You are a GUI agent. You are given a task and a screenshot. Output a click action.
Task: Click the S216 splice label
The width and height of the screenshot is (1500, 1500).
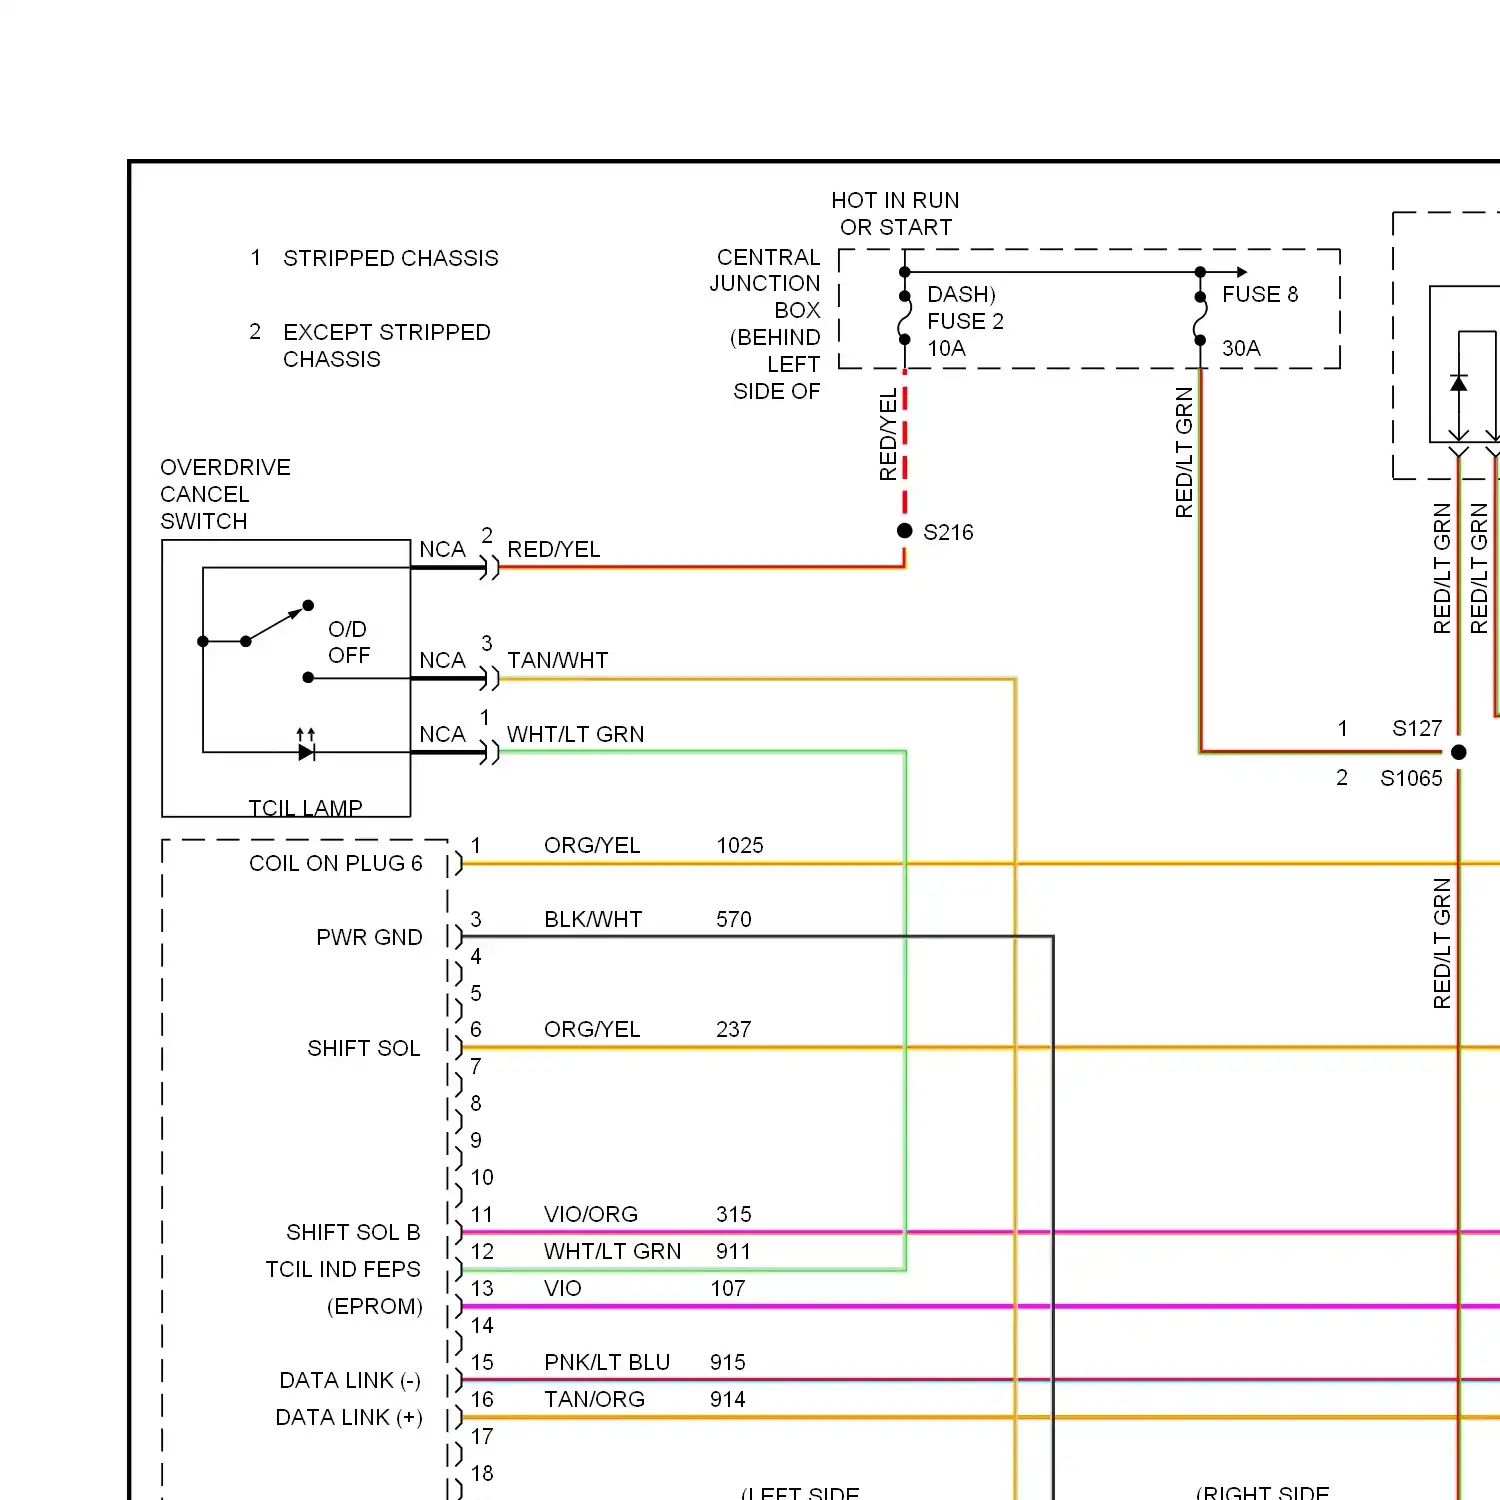(x=948, y=532)
